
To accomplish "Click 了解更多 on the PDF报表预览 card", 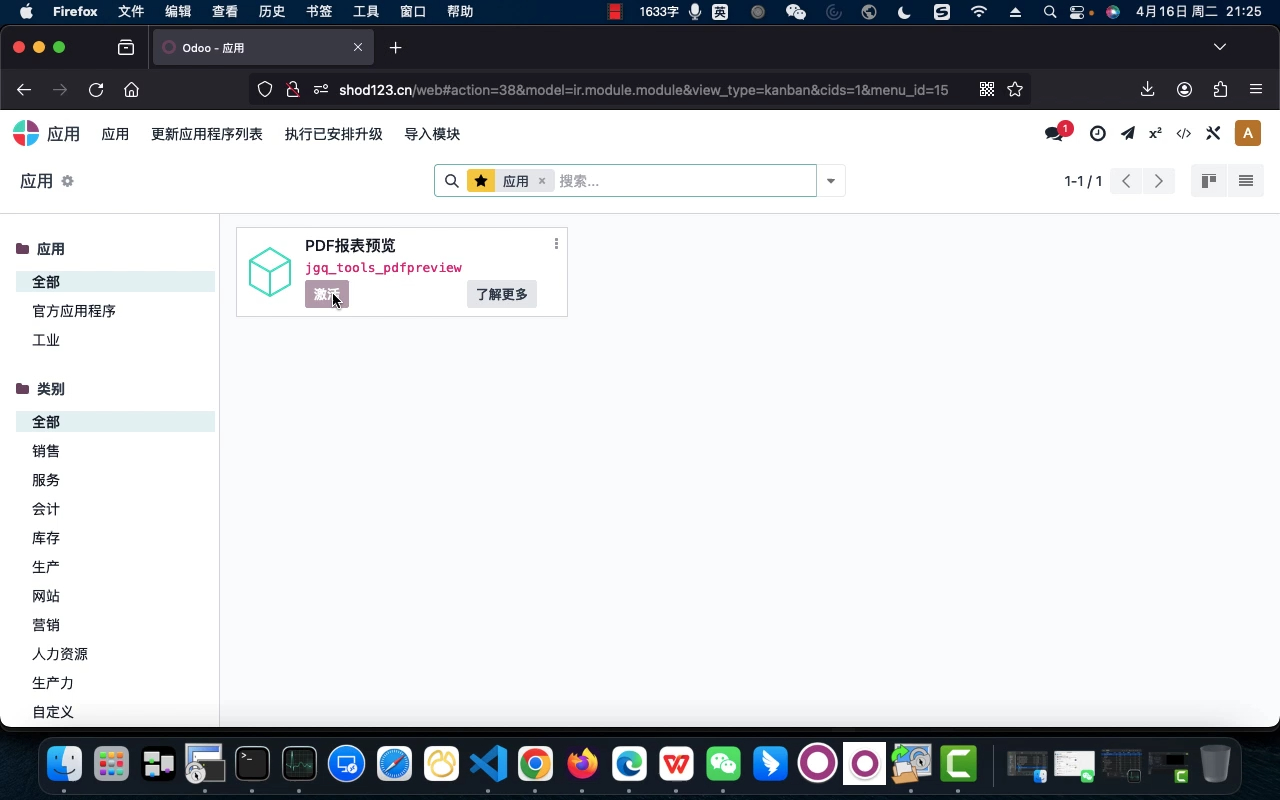I will point(501,293).
